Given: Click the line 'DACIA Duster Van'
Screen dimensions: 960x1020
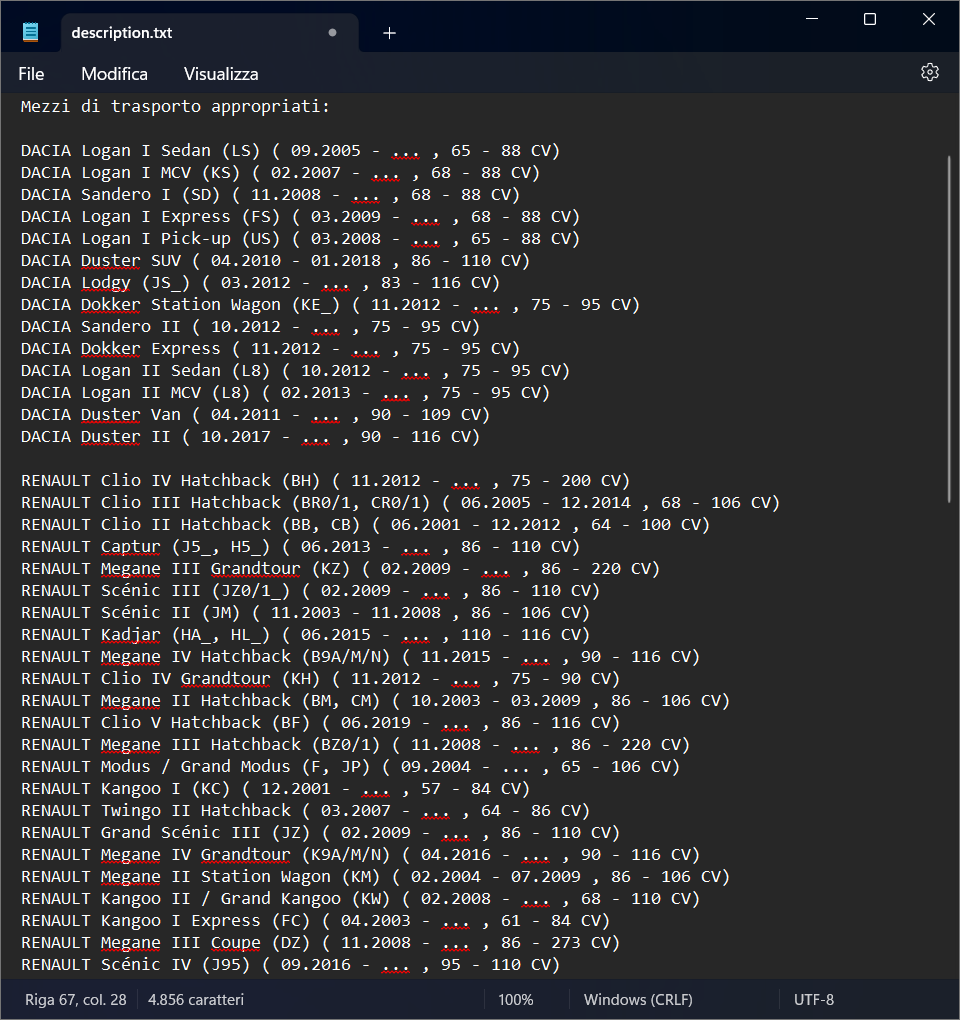Looking at the screenshot, I should coord(256,415).
